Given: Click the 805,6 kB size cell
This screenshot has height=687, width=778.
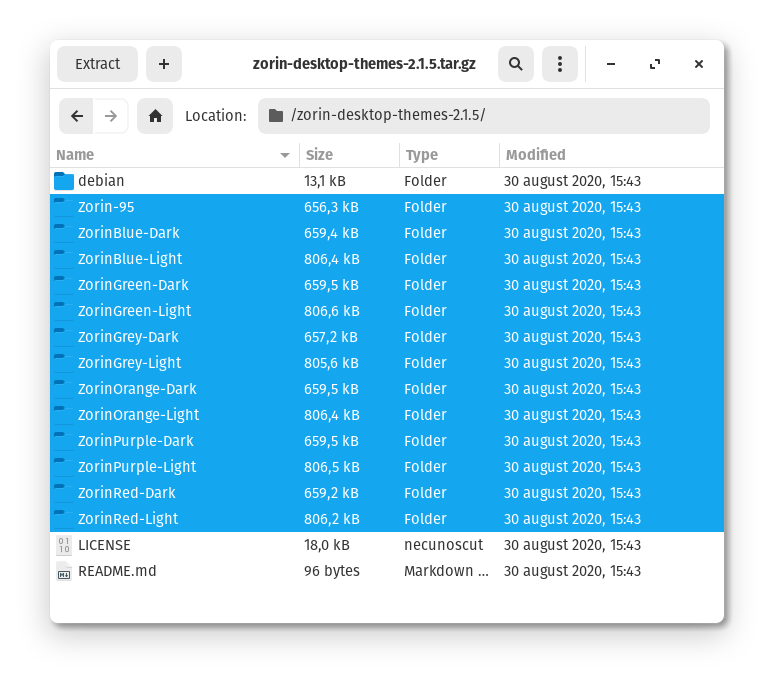Looking at the screenshot, I should [332, 363].
